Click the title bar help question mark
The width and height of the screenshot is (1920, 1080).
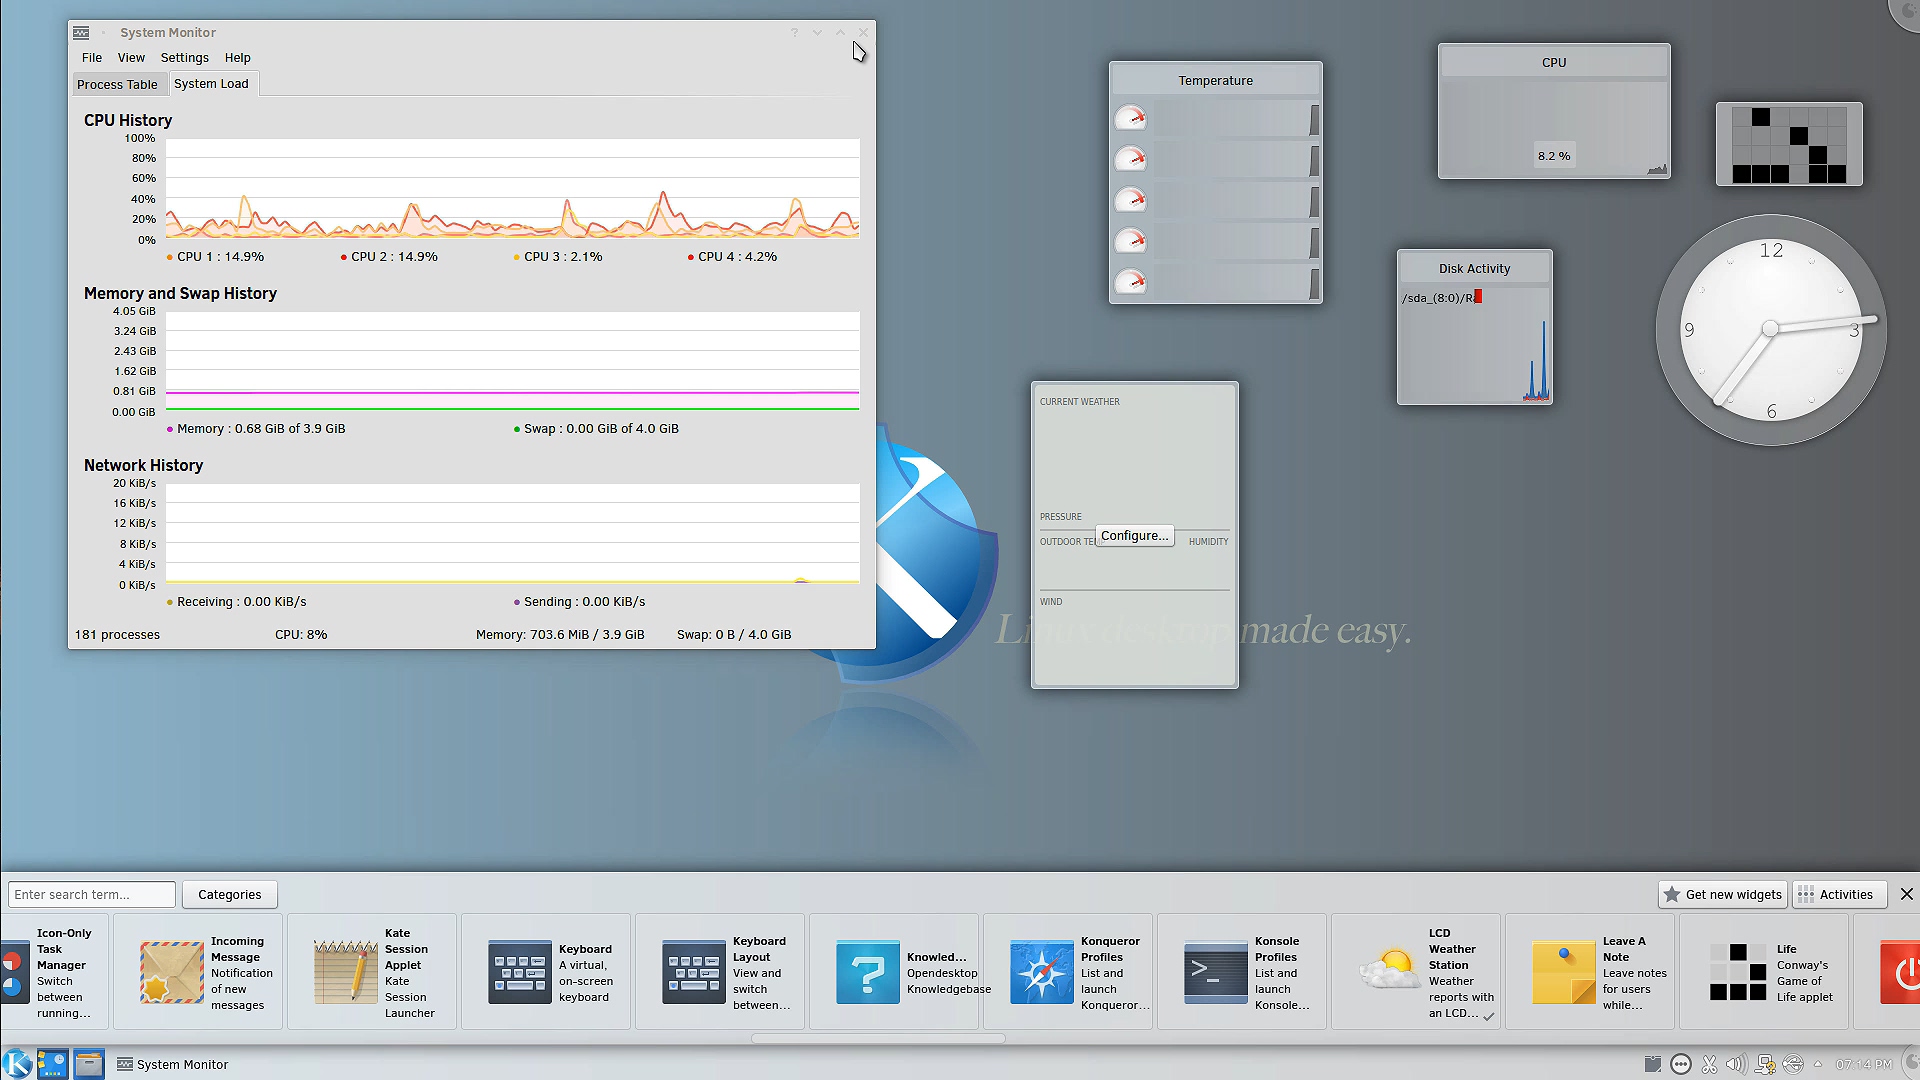click(794, 33)
